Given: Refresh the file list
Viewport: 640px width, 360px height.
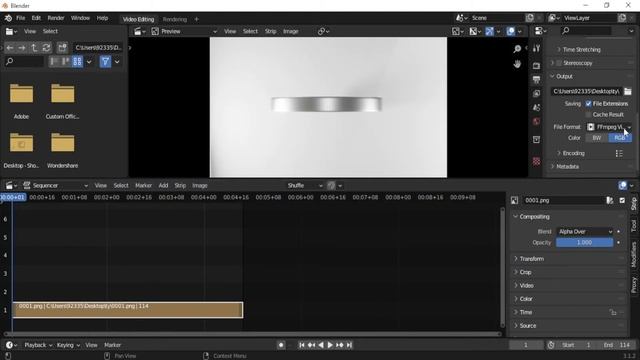Looking at the screenshot, I should 47,48.
